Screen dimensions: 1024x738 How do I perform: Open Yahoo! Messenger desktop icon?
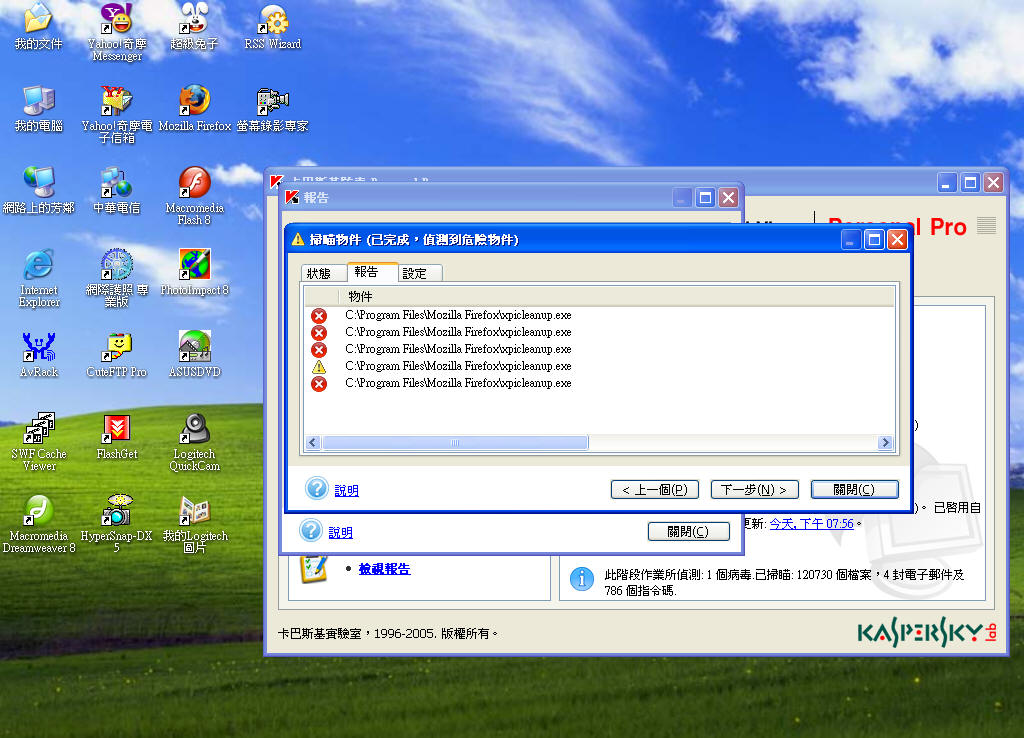(117, 19)
